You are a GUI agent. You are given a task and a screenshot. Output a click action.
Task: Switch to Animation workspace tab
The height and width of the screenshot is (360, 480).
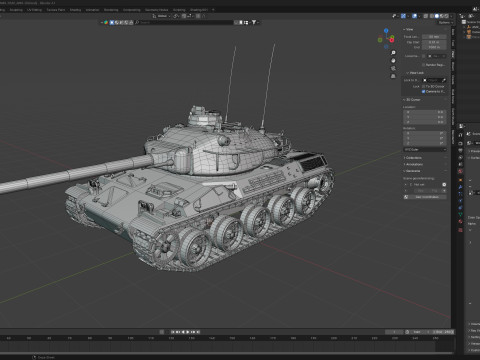point(92,10)
